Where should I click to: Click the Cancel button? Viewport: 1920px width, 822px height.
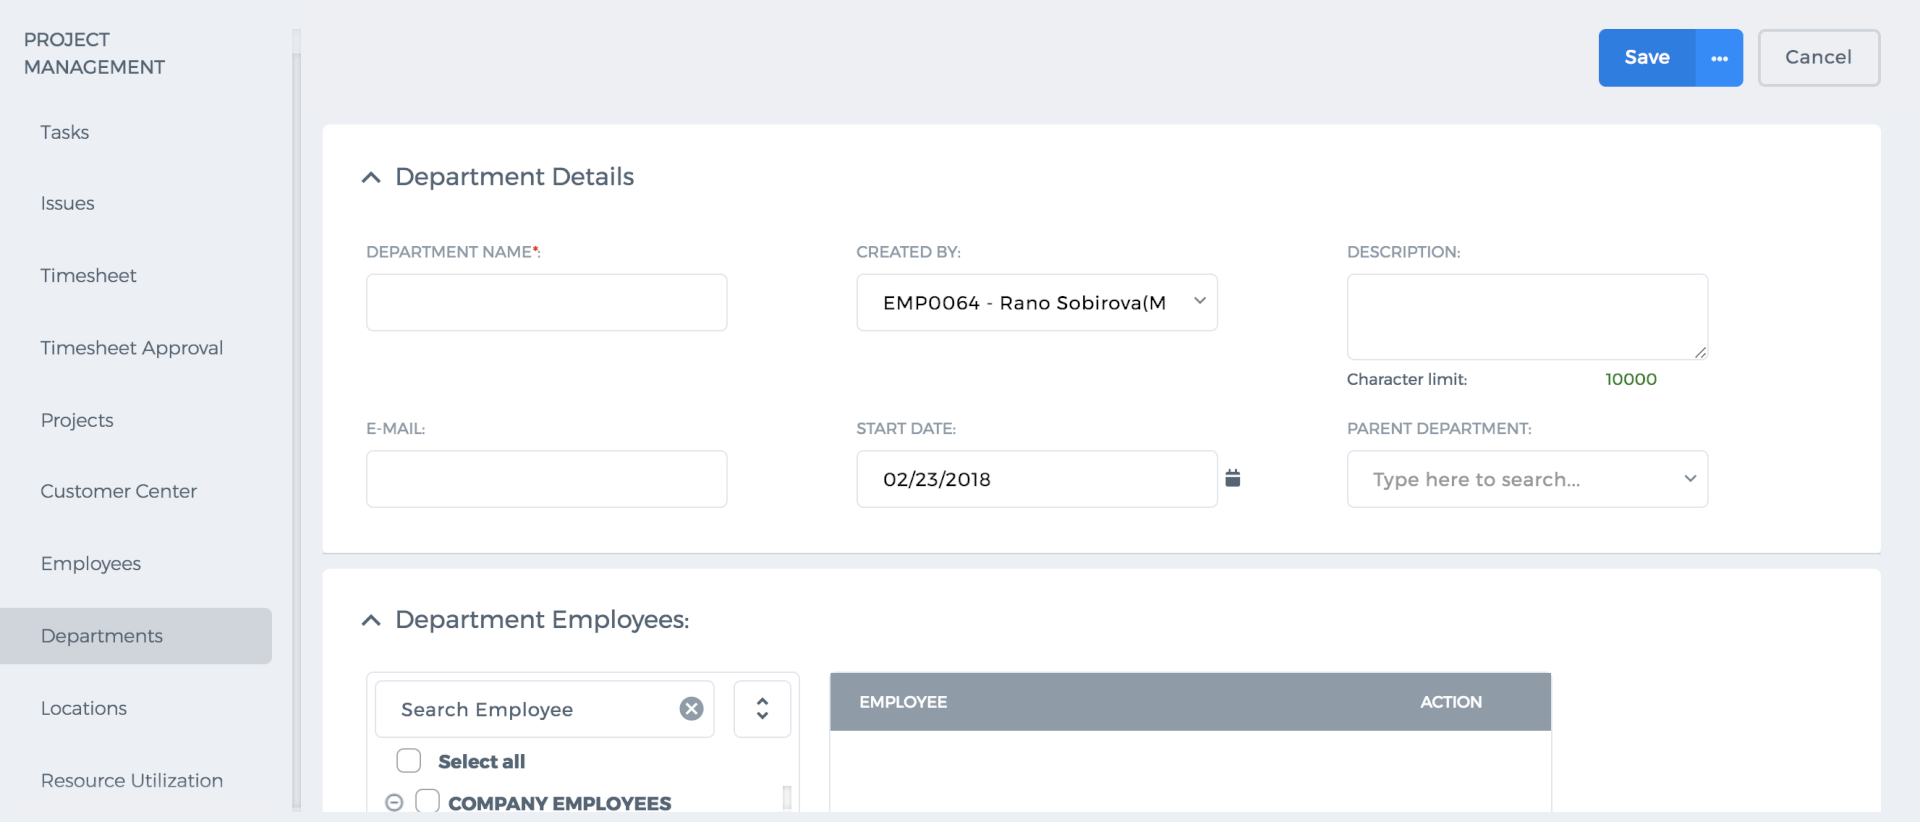click(1819, 58)
